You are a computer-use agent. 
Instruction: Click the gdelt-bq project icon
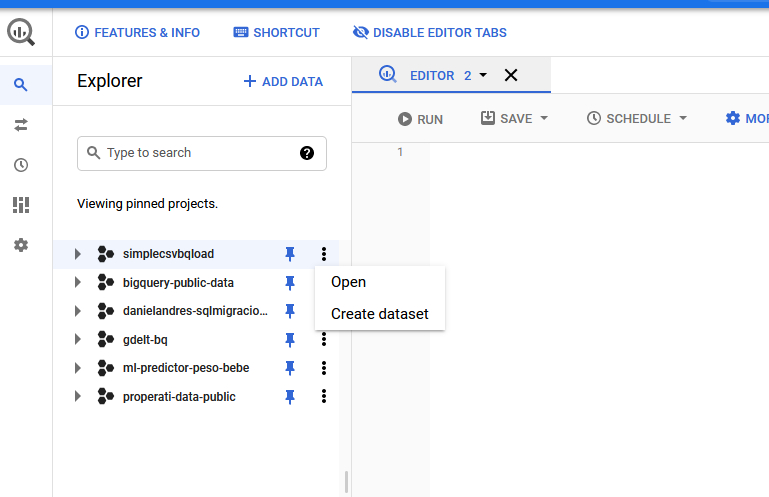[x=105, y=340]
